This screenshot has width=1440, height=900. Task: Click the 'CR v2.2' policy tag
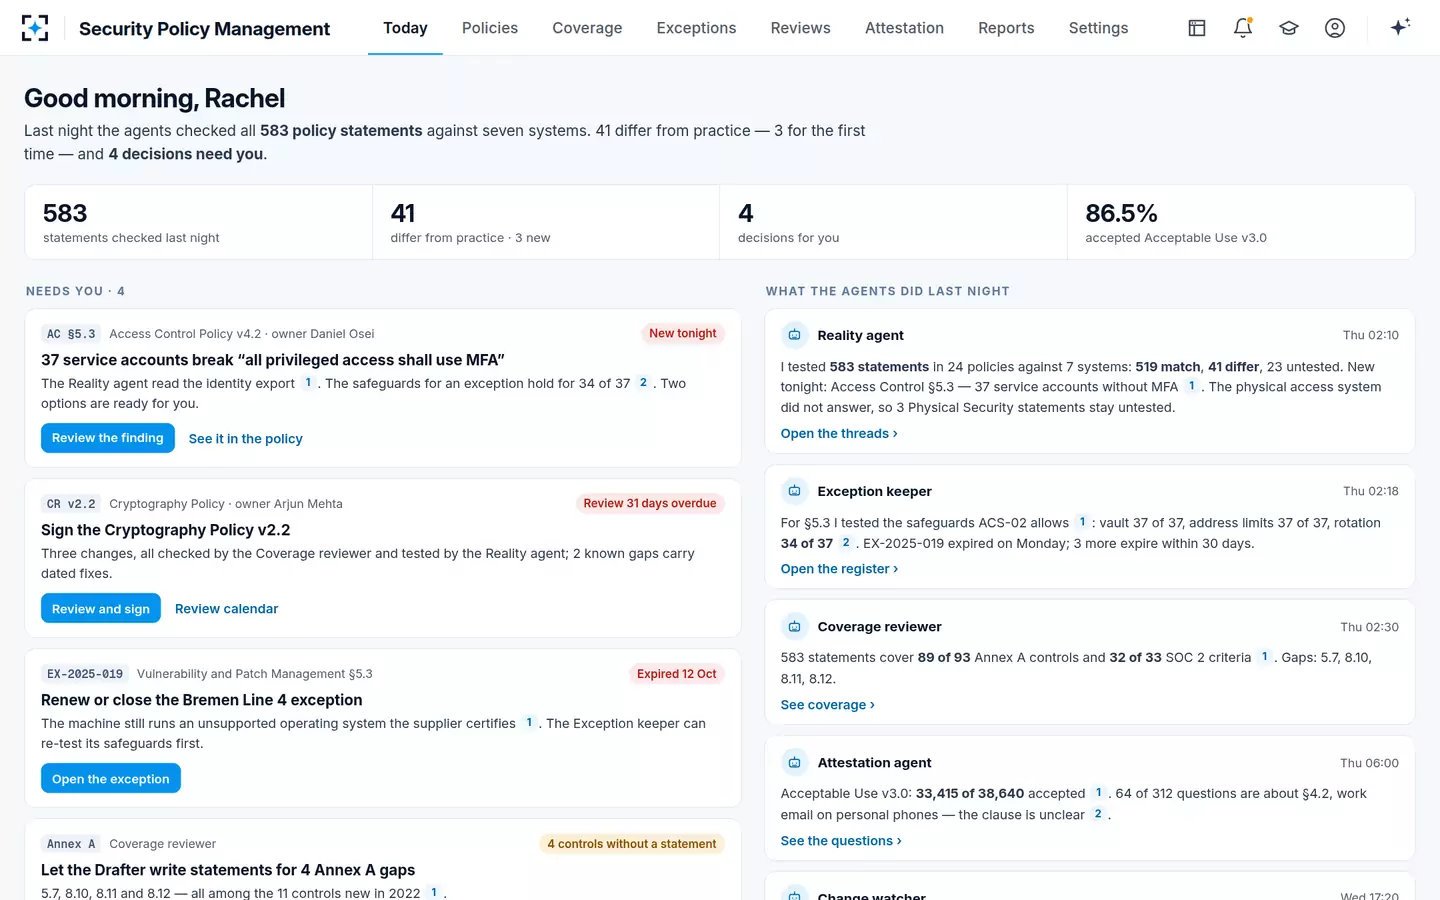[x=71, y=504]
